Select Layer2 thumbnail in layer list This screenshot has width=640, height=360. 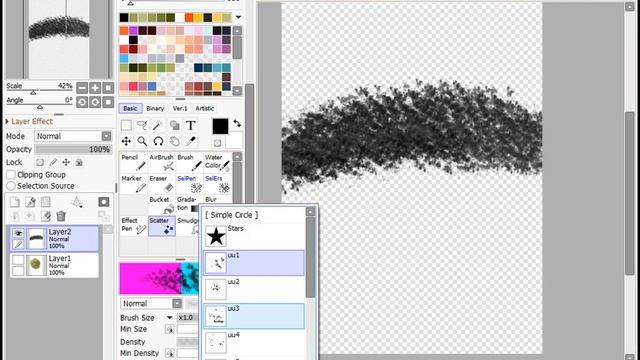coord(36,238)
